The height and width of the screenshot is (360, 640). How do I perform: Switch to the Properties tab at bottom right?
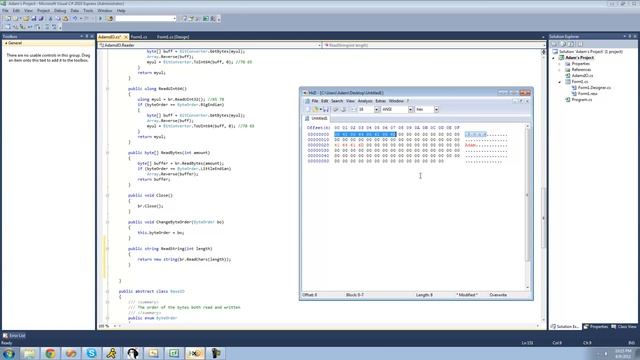coord(596,327)
